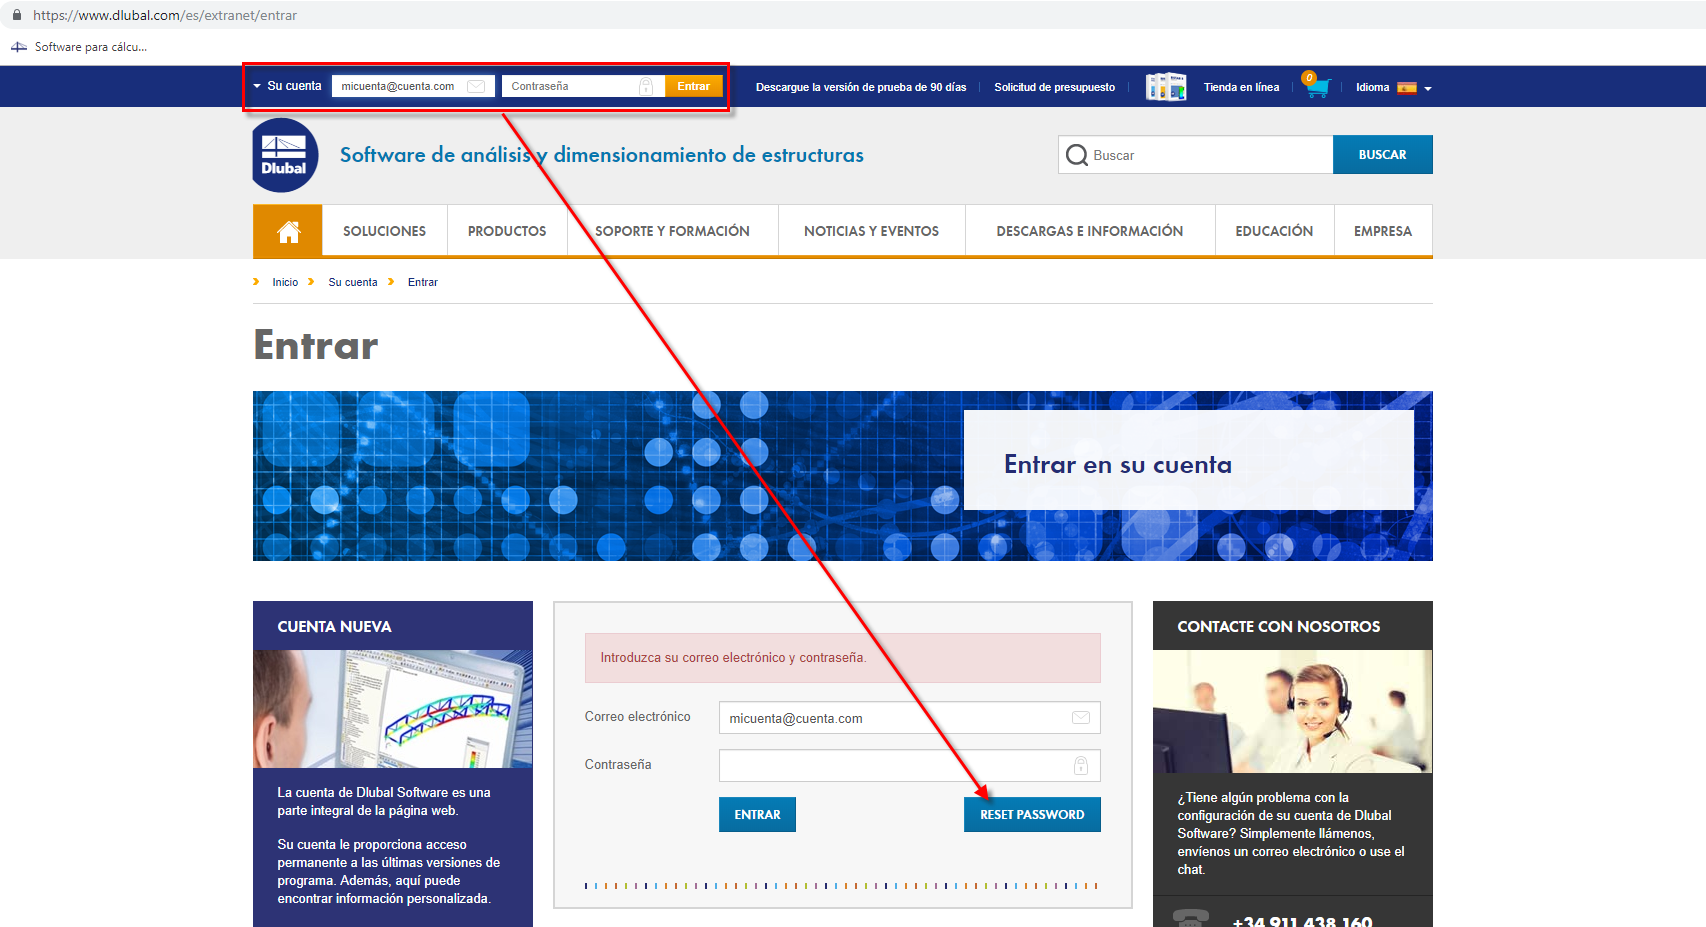Screen dimensions: 1706x927
Task: Click the contact support agent photo
Action: 1293,711
